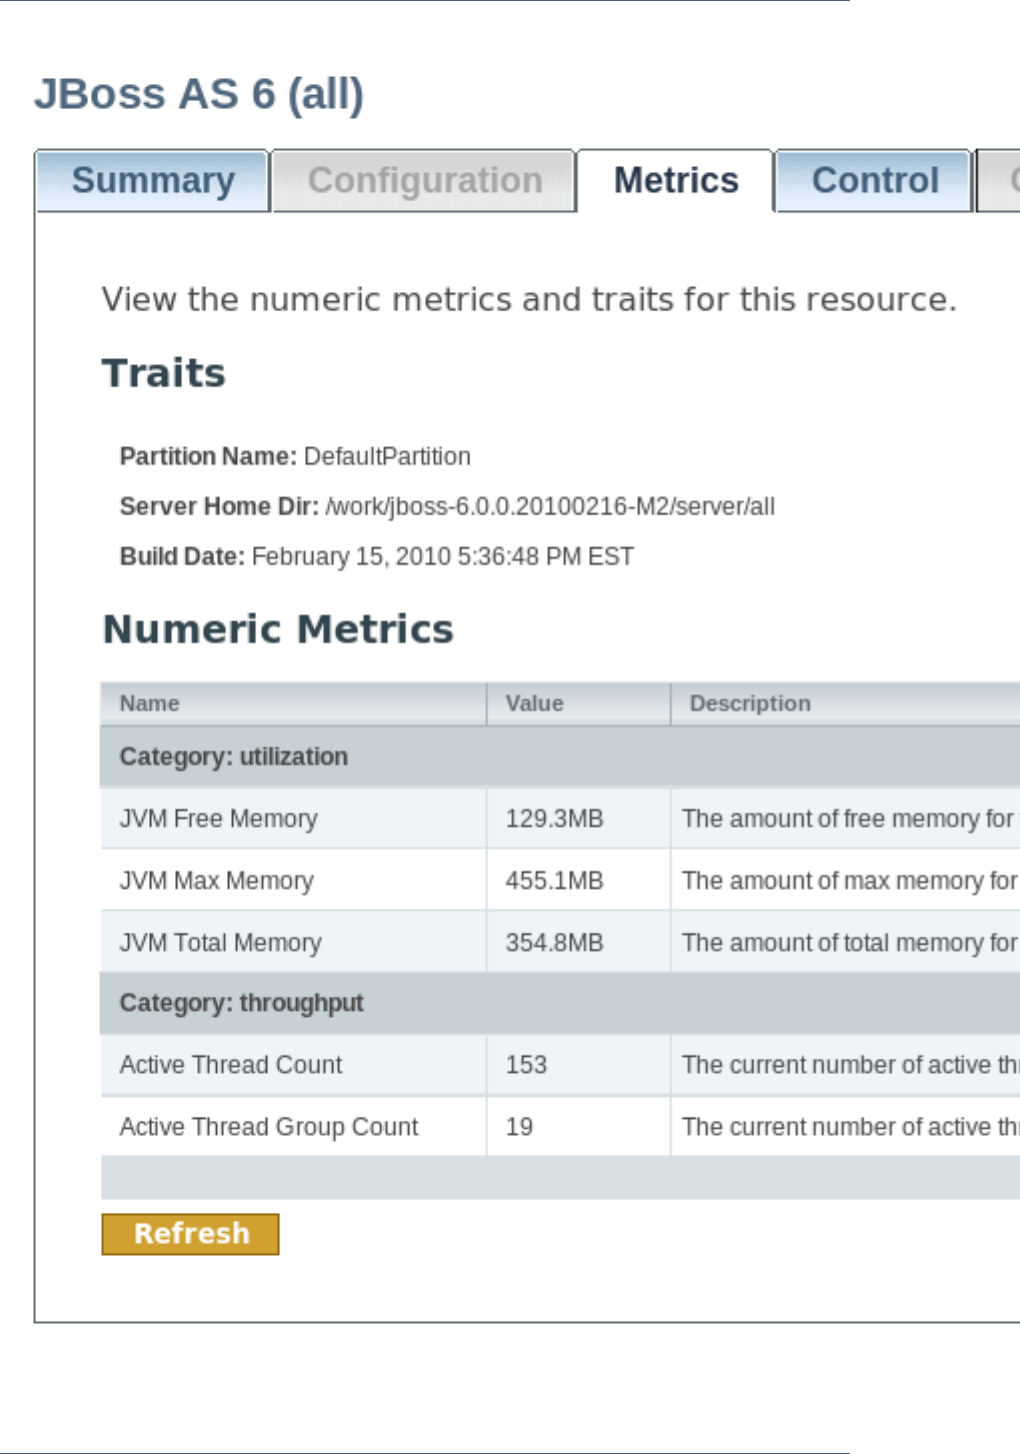Click the Category: utilization group header
Screen dimensions: 1020x1454
(234, 757)
